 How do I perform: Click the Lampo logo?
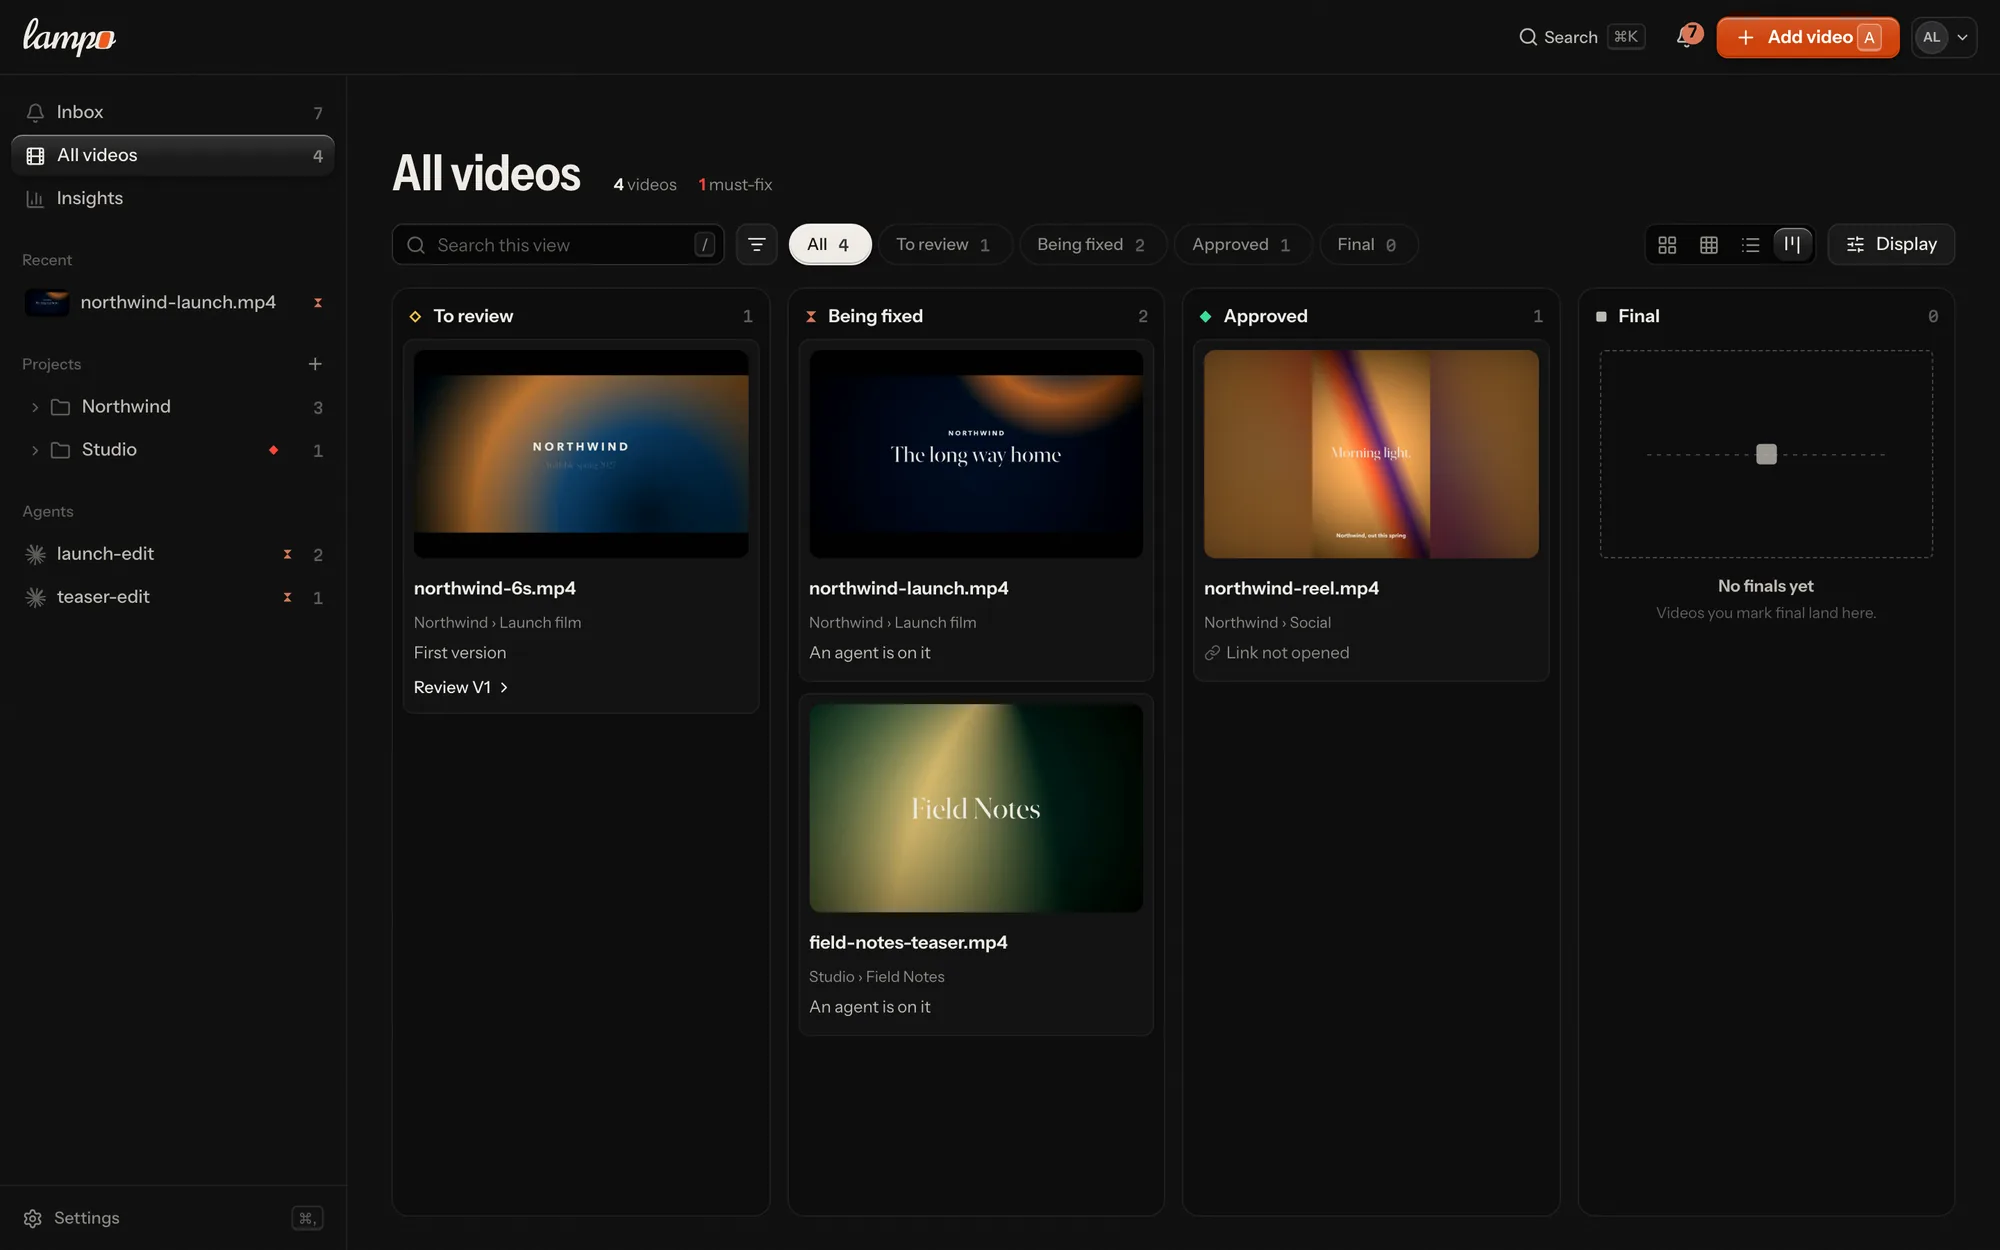click(x=69, y=37)
